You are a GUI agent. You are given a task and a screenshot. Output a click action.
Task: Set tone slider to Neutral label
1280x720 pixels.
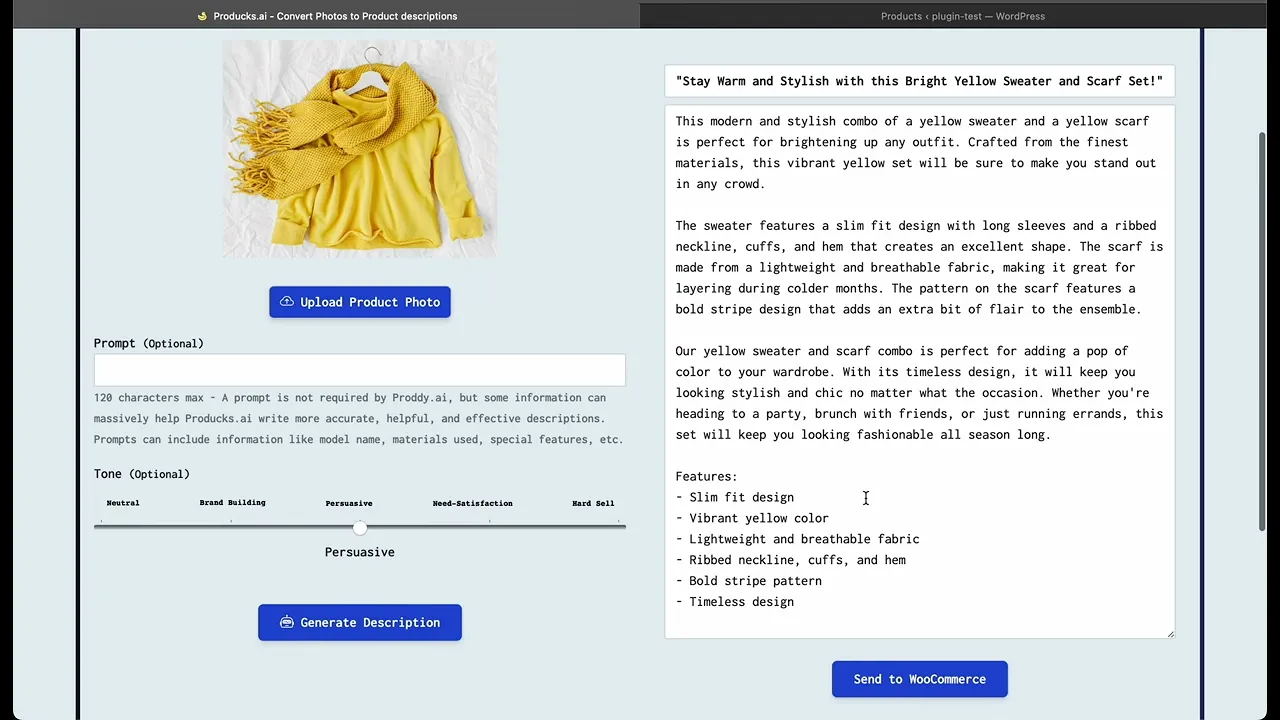[123, 503]
